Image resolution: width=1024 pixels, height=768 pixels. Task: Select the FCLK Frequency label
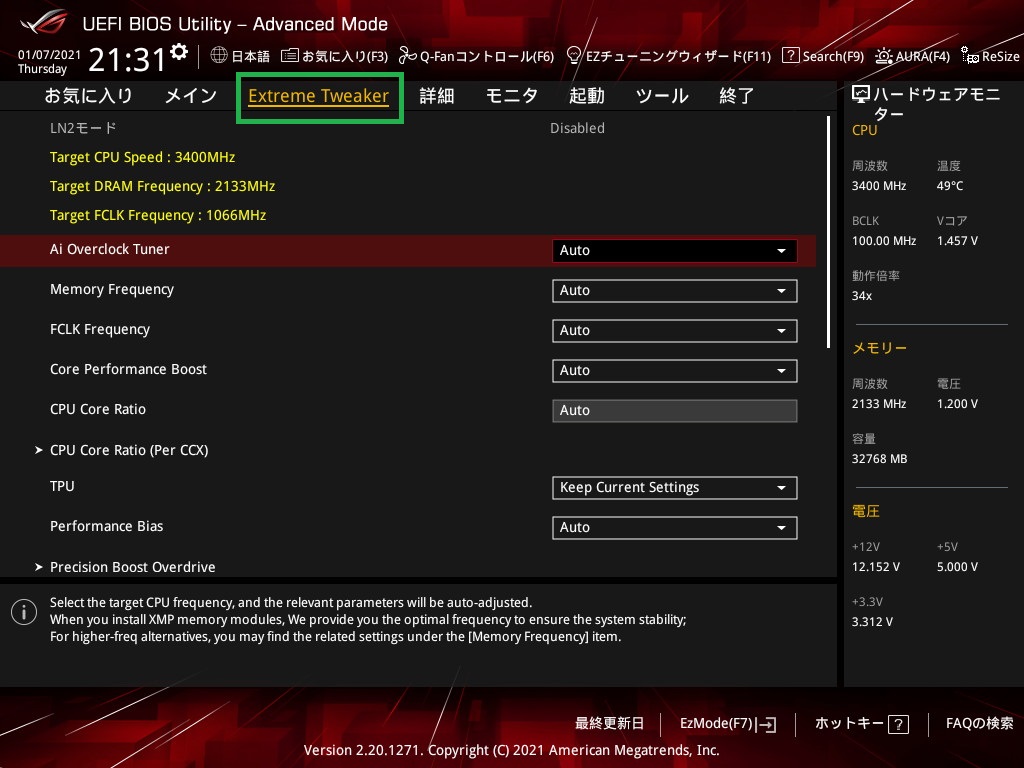point(100,329)
